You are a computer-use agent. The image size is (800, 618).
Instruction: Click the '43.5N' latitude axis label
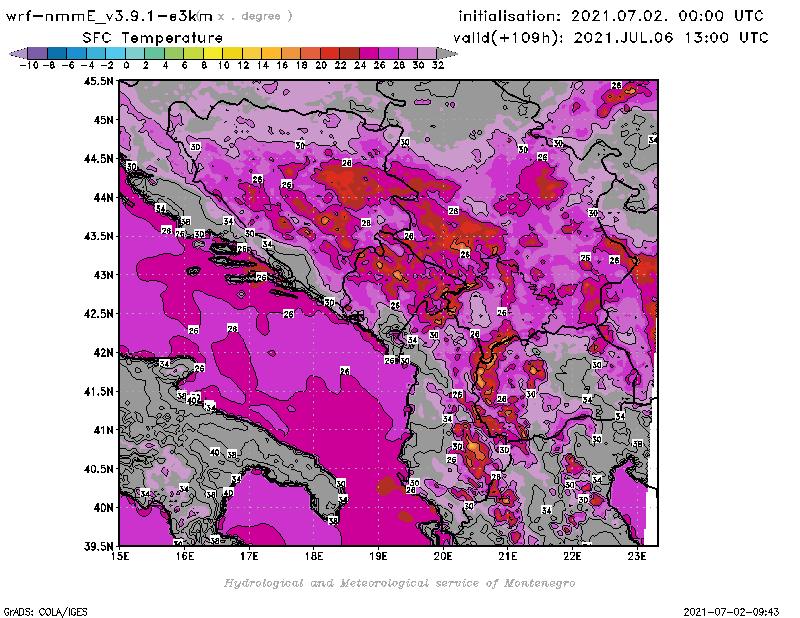click(x=98, y=236)
